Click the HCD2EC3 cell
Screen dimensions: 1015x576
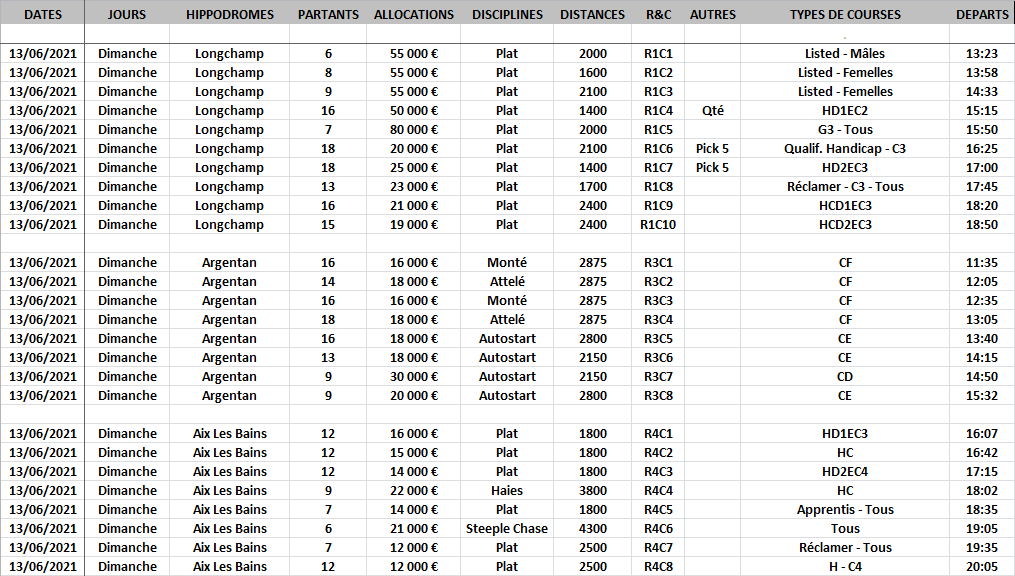point(845,225)
